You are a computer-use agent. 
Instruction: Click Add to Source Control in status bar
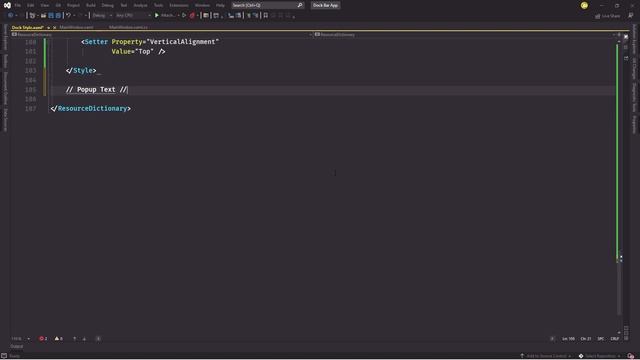(x=545, y=356)
